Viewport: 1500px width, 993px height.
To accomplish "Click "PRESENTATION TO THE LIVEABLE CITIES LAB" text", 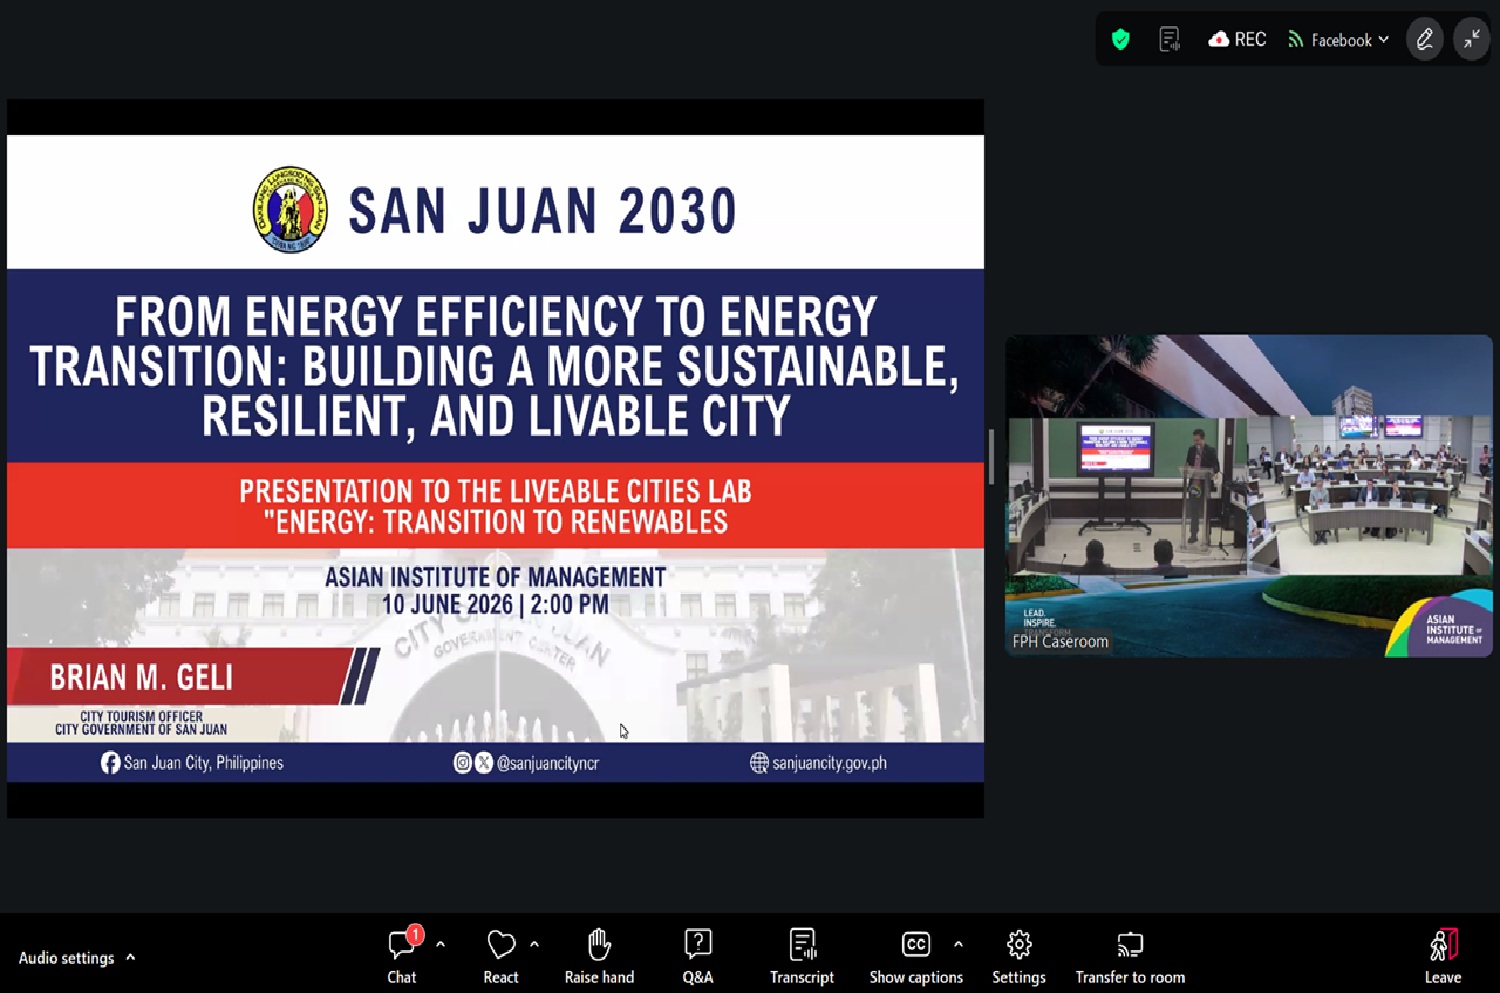I will (x=495, y=491).
